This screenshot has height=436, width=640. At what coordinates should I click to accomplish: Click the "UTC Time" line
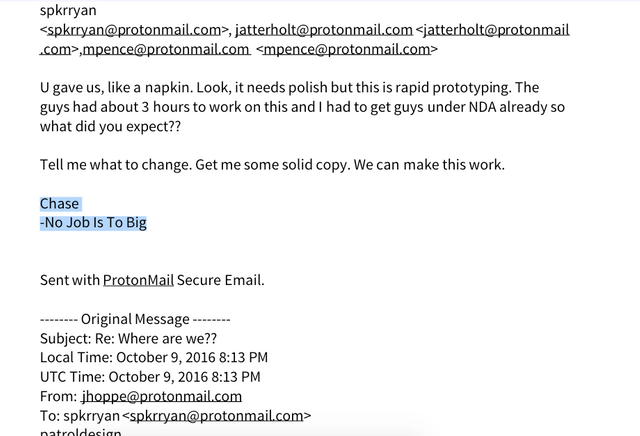pos(150,377)
